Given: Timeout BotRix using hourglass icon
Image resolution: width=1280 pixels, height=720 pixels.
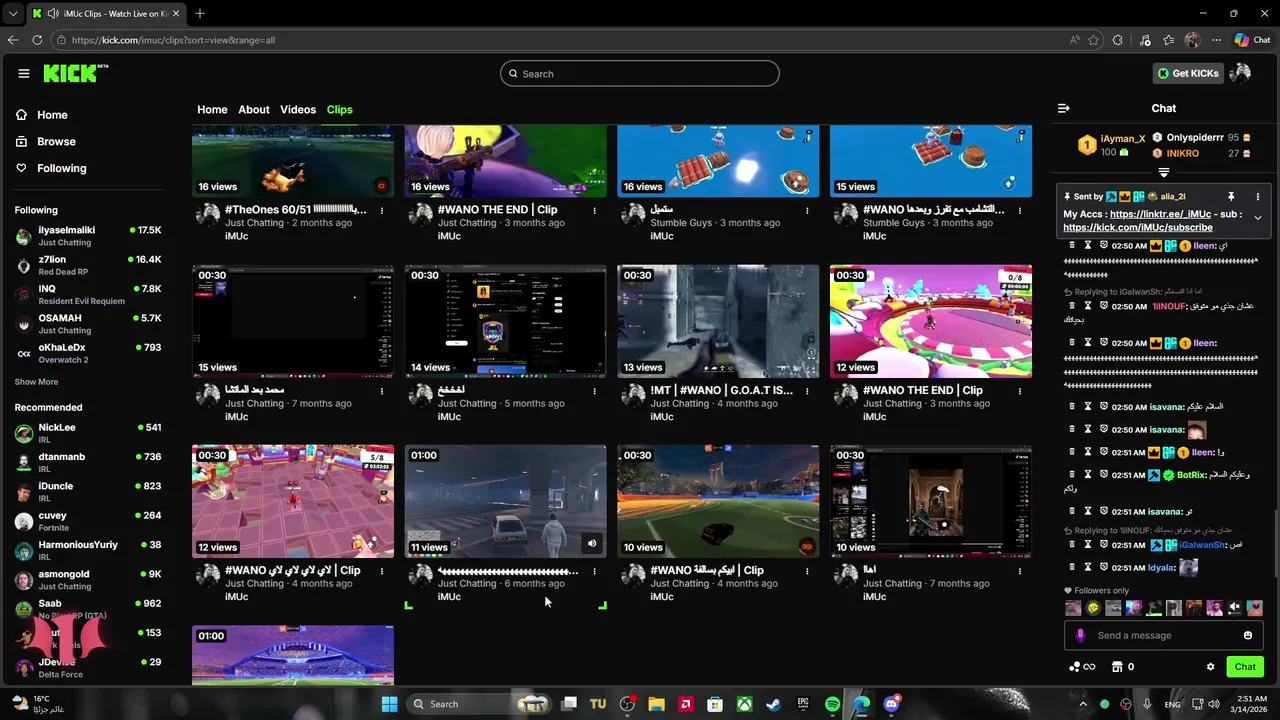Looking at the screenshot, I should click(1088, 475).
